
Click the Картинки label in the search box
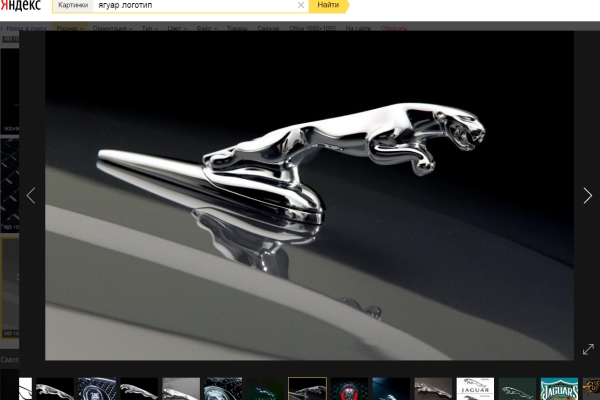click(73, 5)
